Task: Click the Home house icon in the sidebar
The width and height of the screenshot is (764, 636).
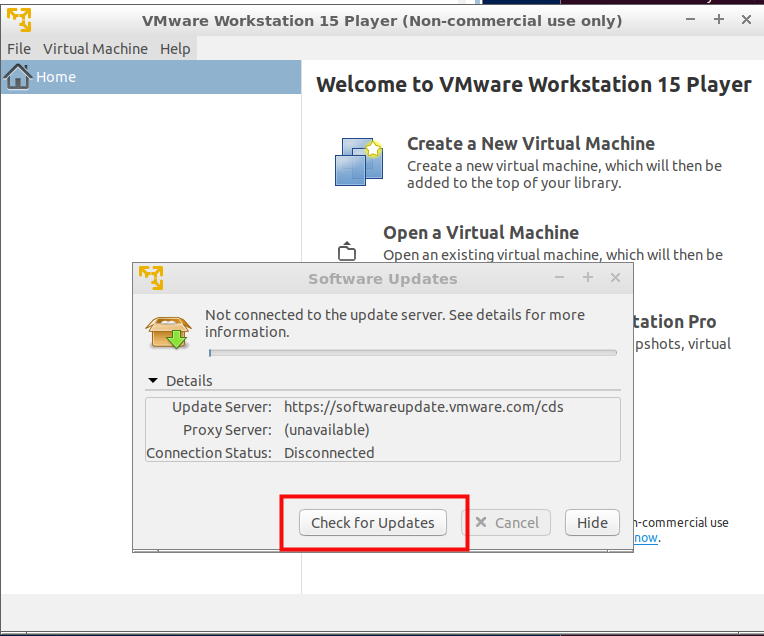Action: (x=18, y=77)
